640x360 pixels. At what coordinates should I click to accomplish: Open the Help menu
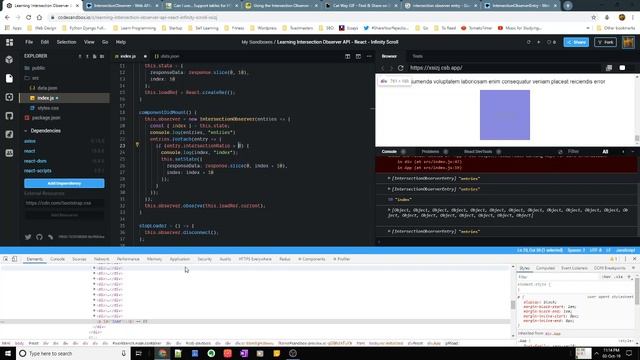point(121,42)
